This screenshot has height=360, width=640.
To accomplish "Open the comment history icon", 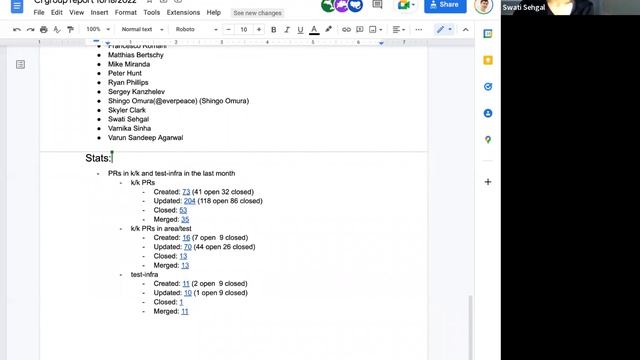I will [377, 5].
